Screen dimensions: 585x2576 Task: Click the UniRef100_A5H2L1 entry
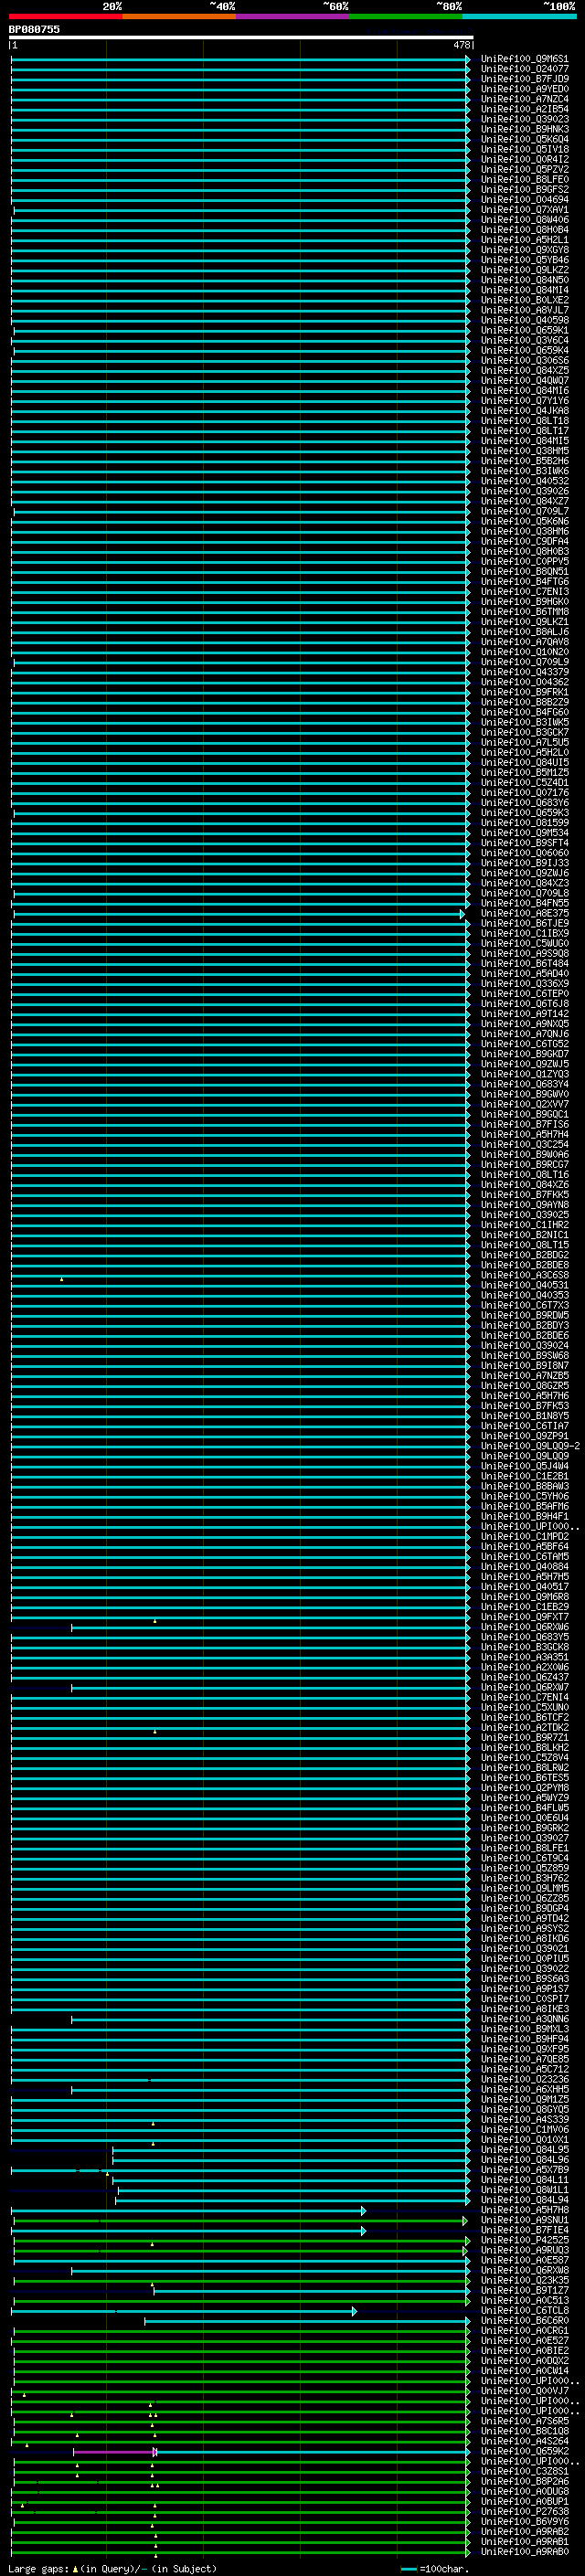click(x=525, y=240)
